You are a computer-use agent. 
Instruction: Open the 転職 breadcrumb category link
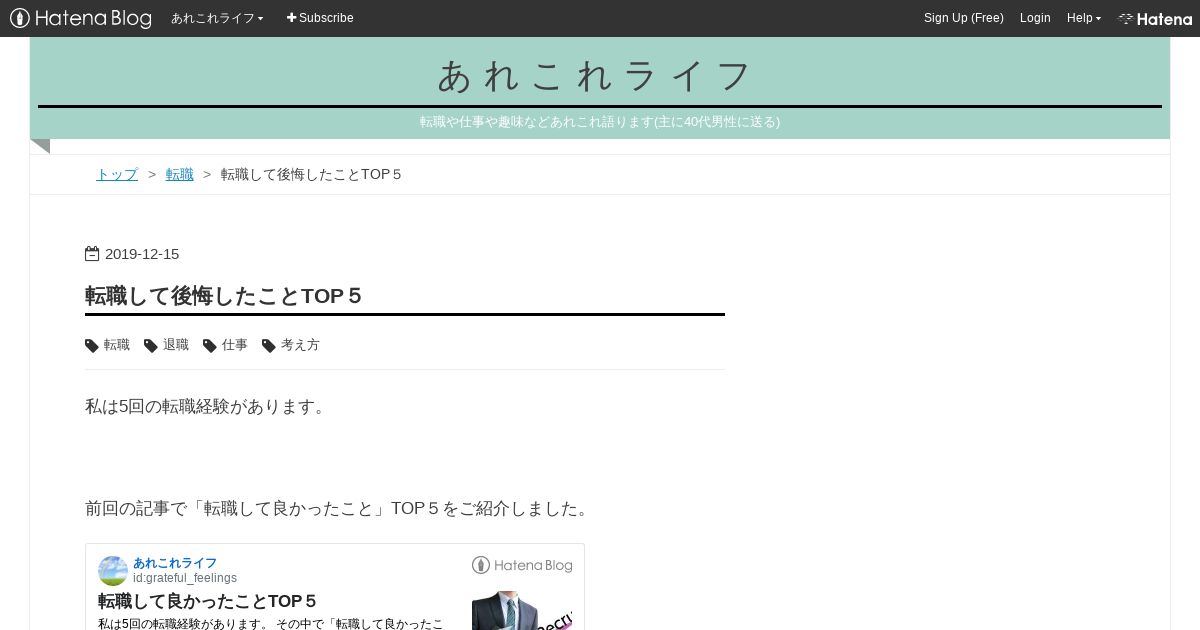180,174
